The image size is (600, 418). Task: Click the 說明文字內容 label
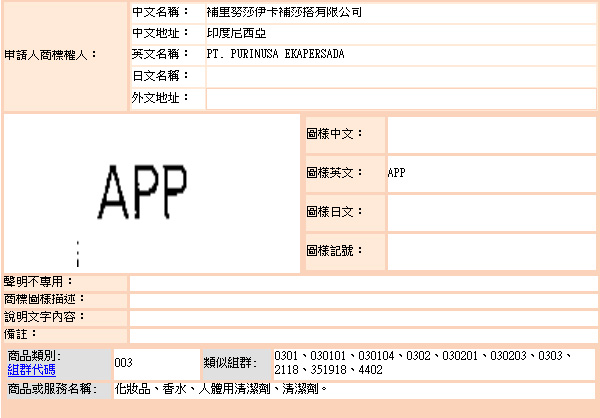click(44, 317)
